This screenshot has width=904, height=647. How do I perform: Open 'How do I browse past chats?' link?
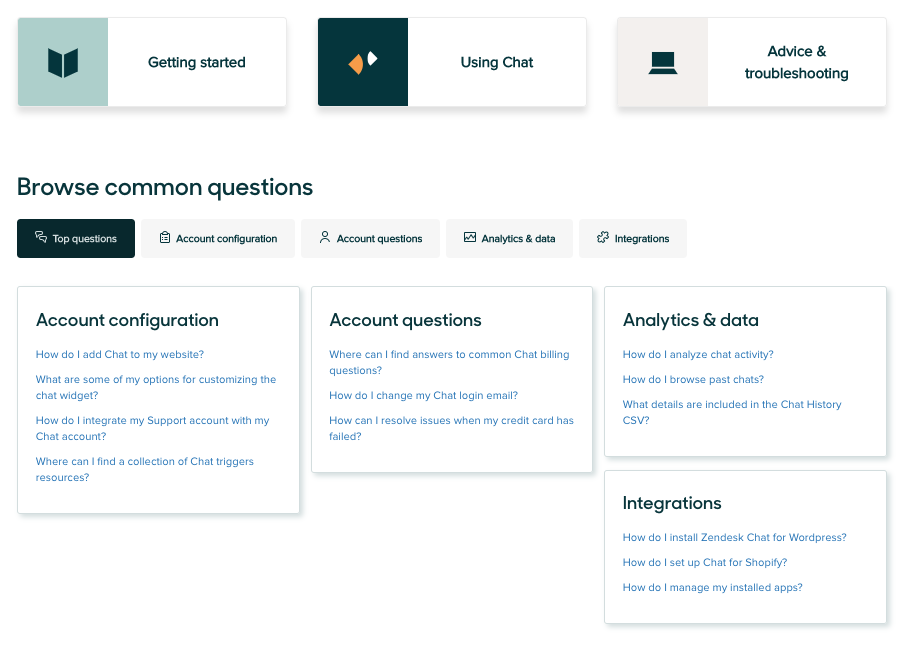693,379
